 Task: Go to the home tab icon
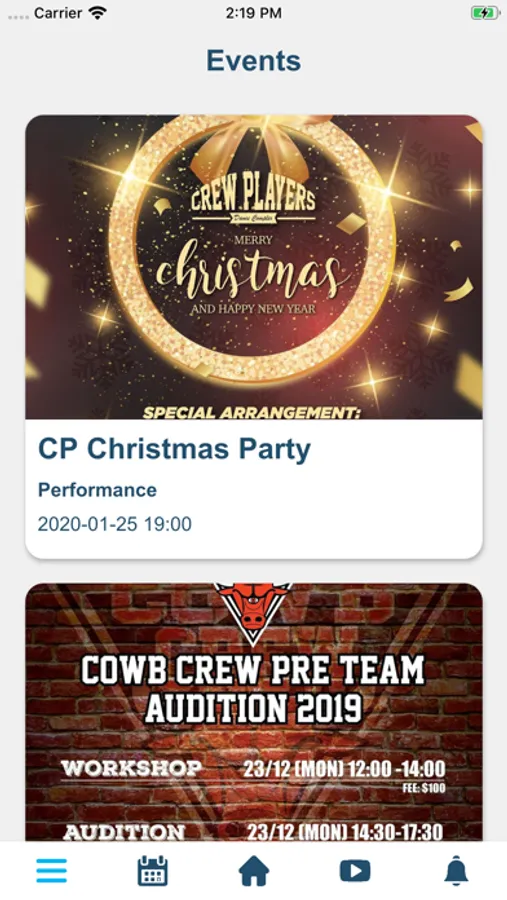[254, 871]
